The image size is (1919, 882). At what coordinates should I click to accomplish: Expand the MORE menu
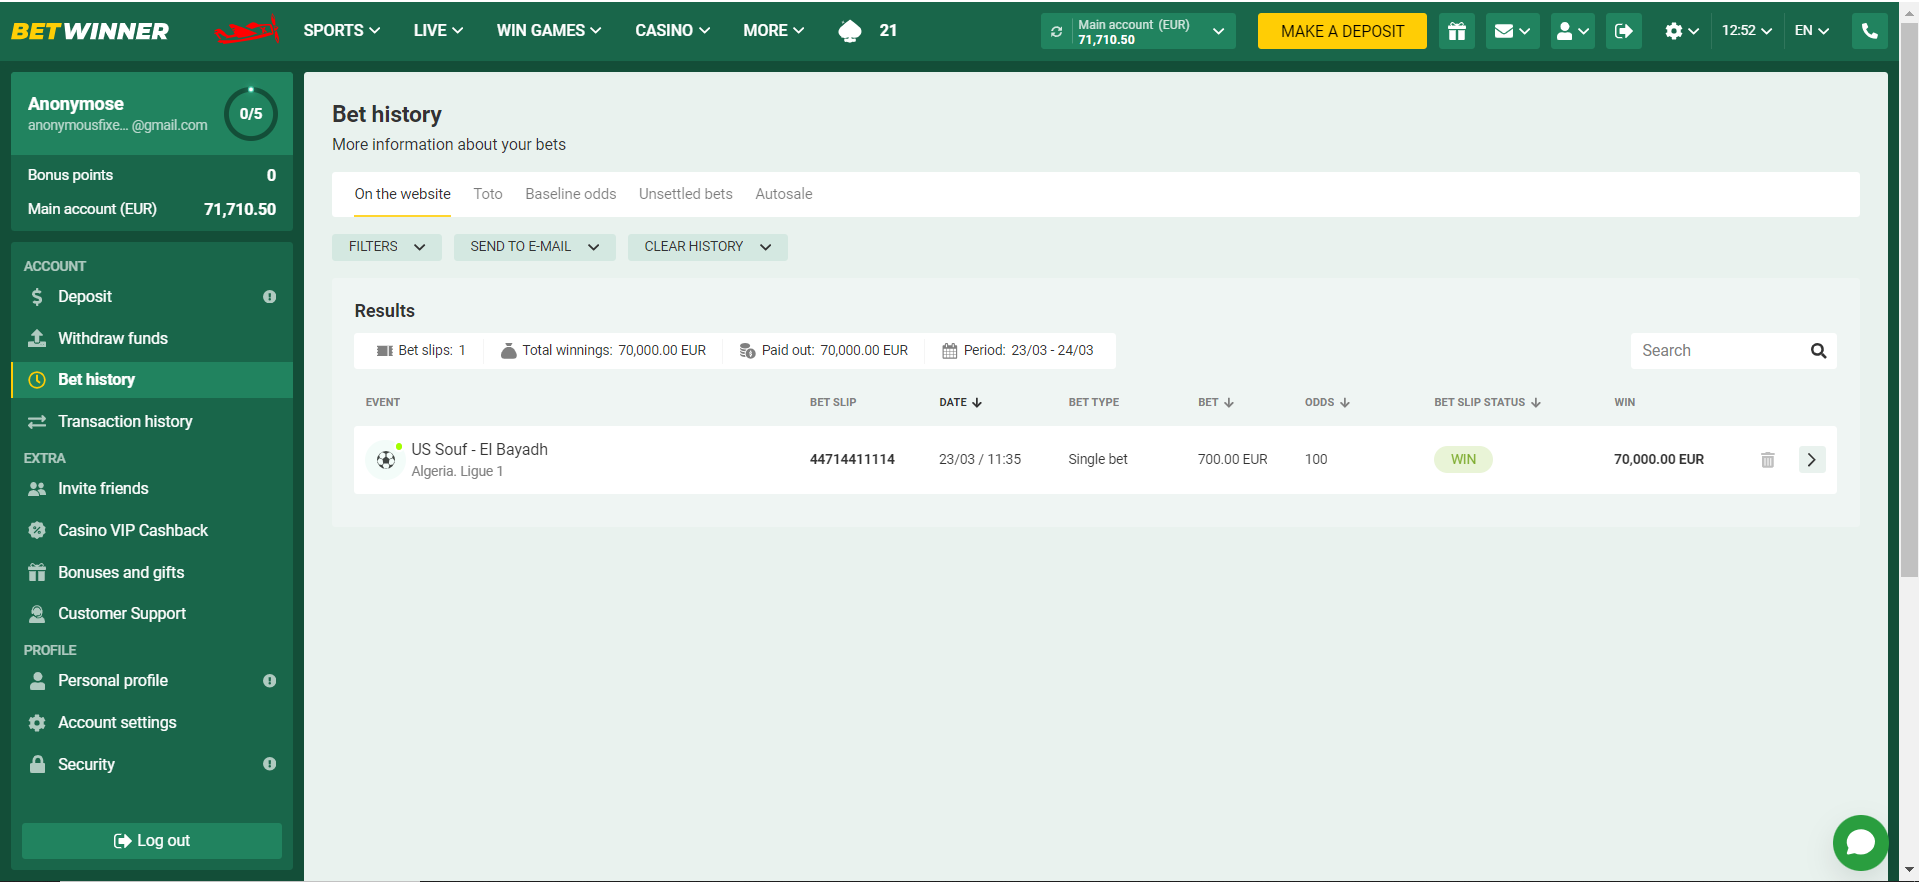tap(773, 31)
